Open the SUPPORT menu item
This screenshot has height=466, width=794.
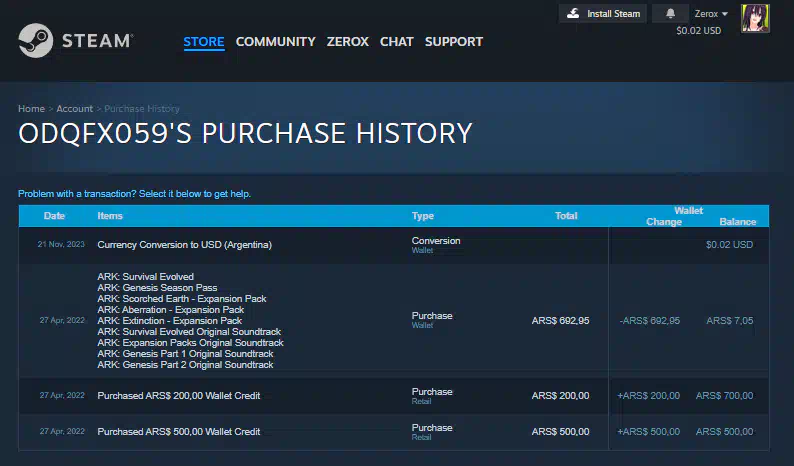coord(454,42)
